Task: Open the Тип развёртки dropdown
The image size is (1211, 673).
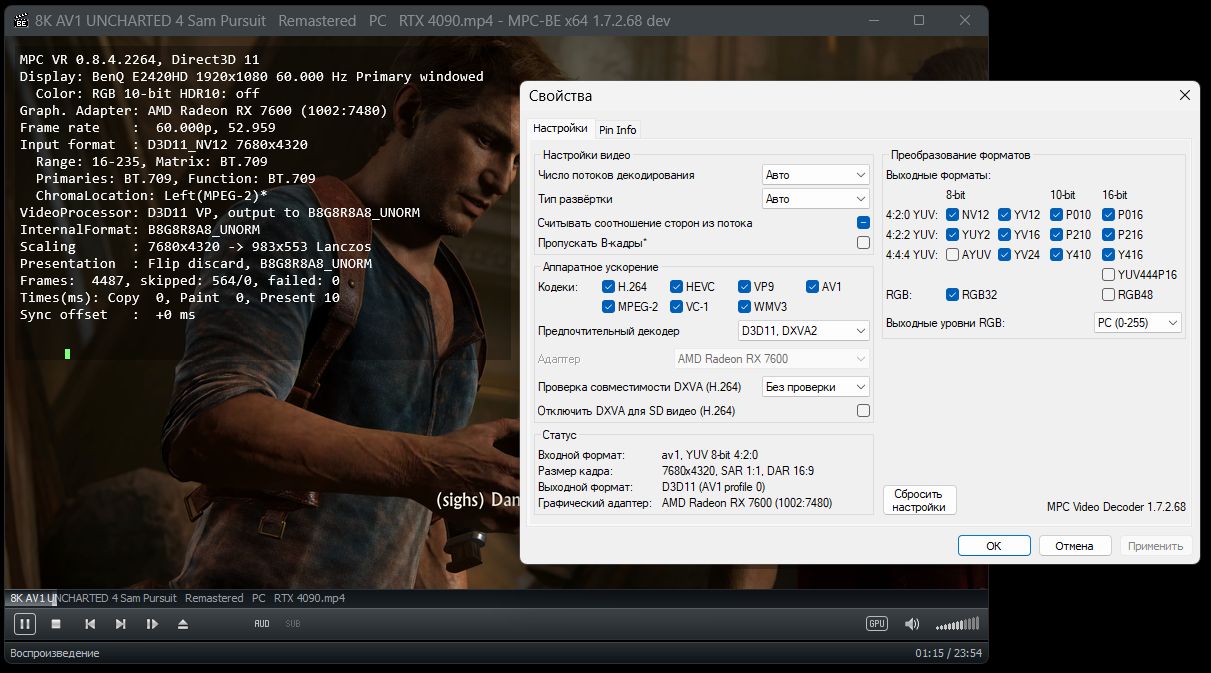Action: [x=815, y=199]
